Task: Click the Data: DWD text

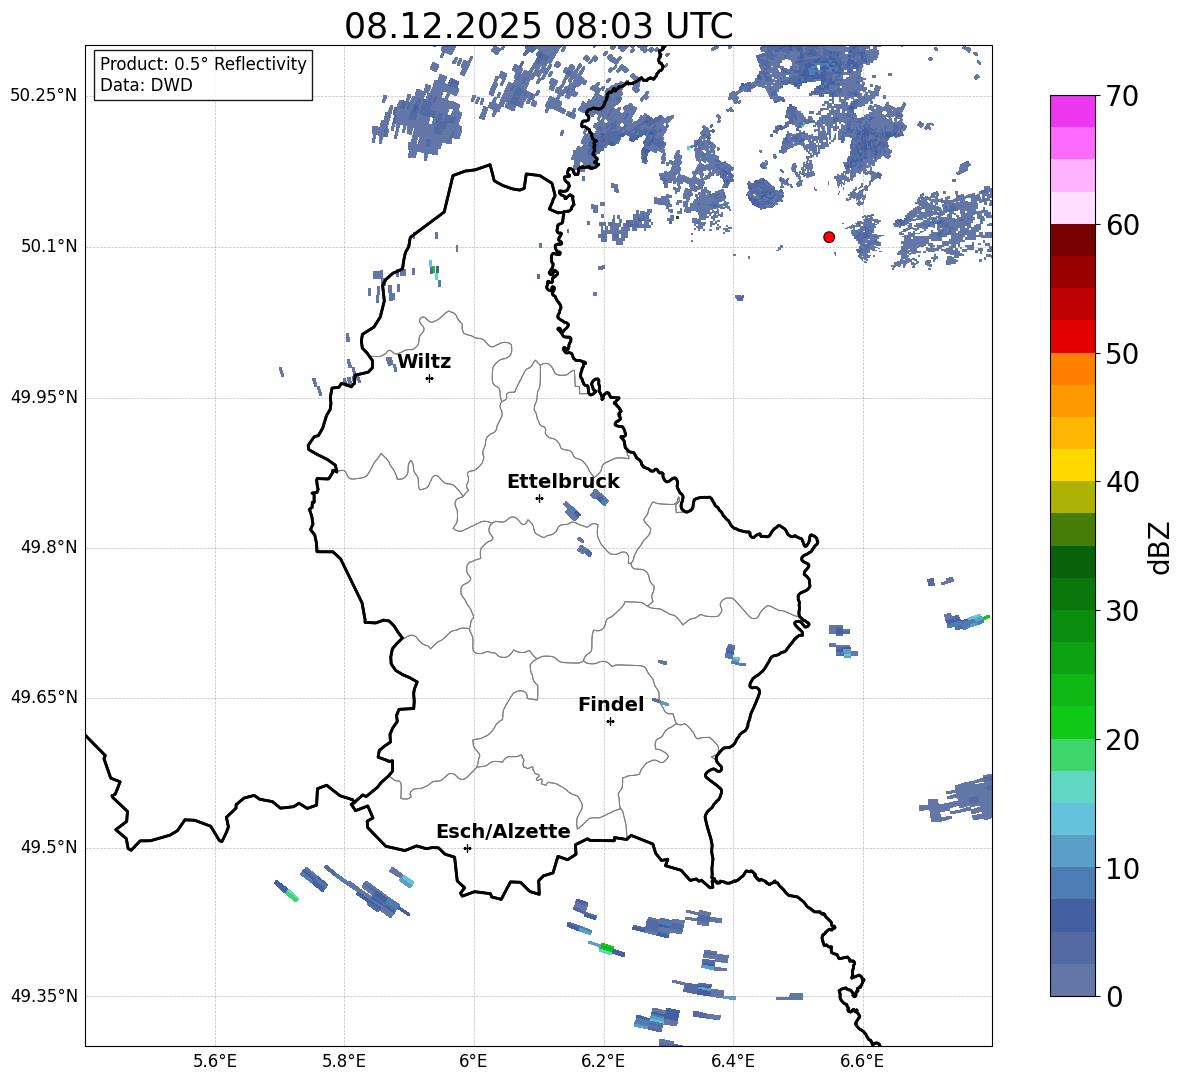Action: [x=146, y=85]
